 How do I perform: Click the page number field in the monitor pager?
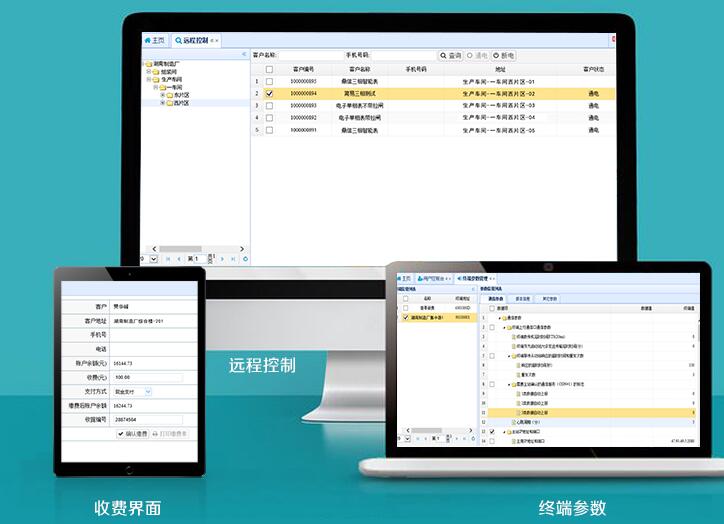pos(199,259)
